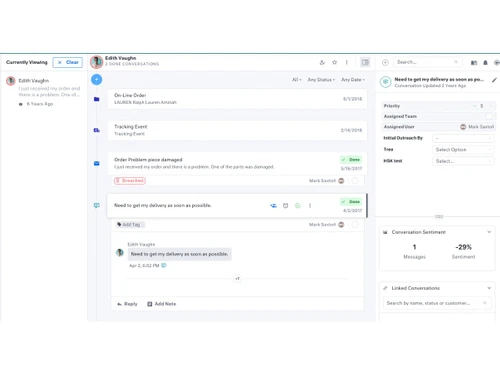Click the Add Note button
The image size is (500, 375).
click(x=162, y=304)
